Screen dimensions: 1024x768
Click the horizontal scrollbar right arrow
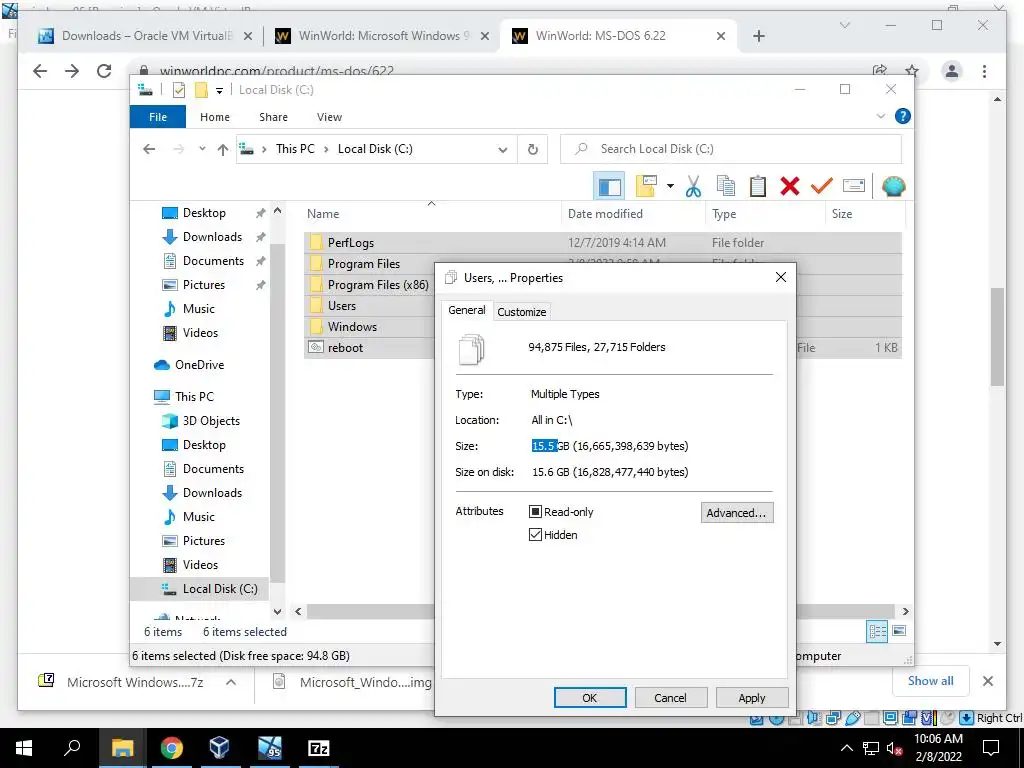pos(905,611)
